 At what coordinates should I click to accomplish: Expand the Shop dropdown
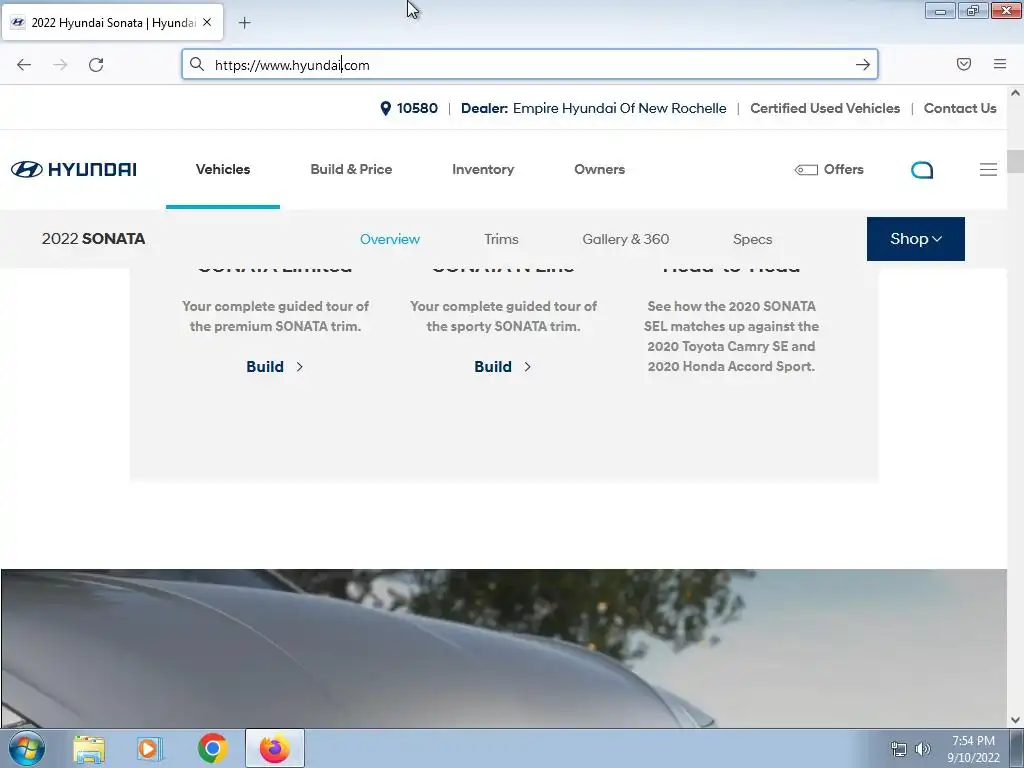(916, 239)
